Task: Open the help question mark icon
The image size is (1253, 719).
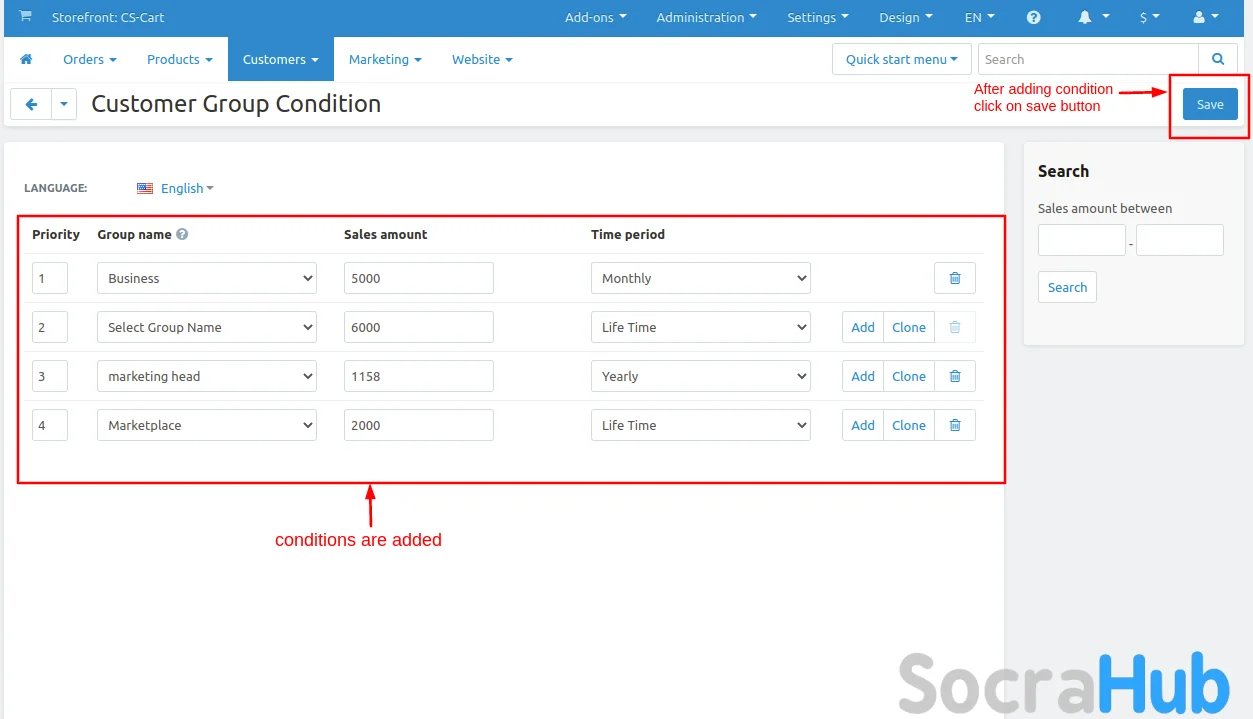Action: tap(1034, 18)
